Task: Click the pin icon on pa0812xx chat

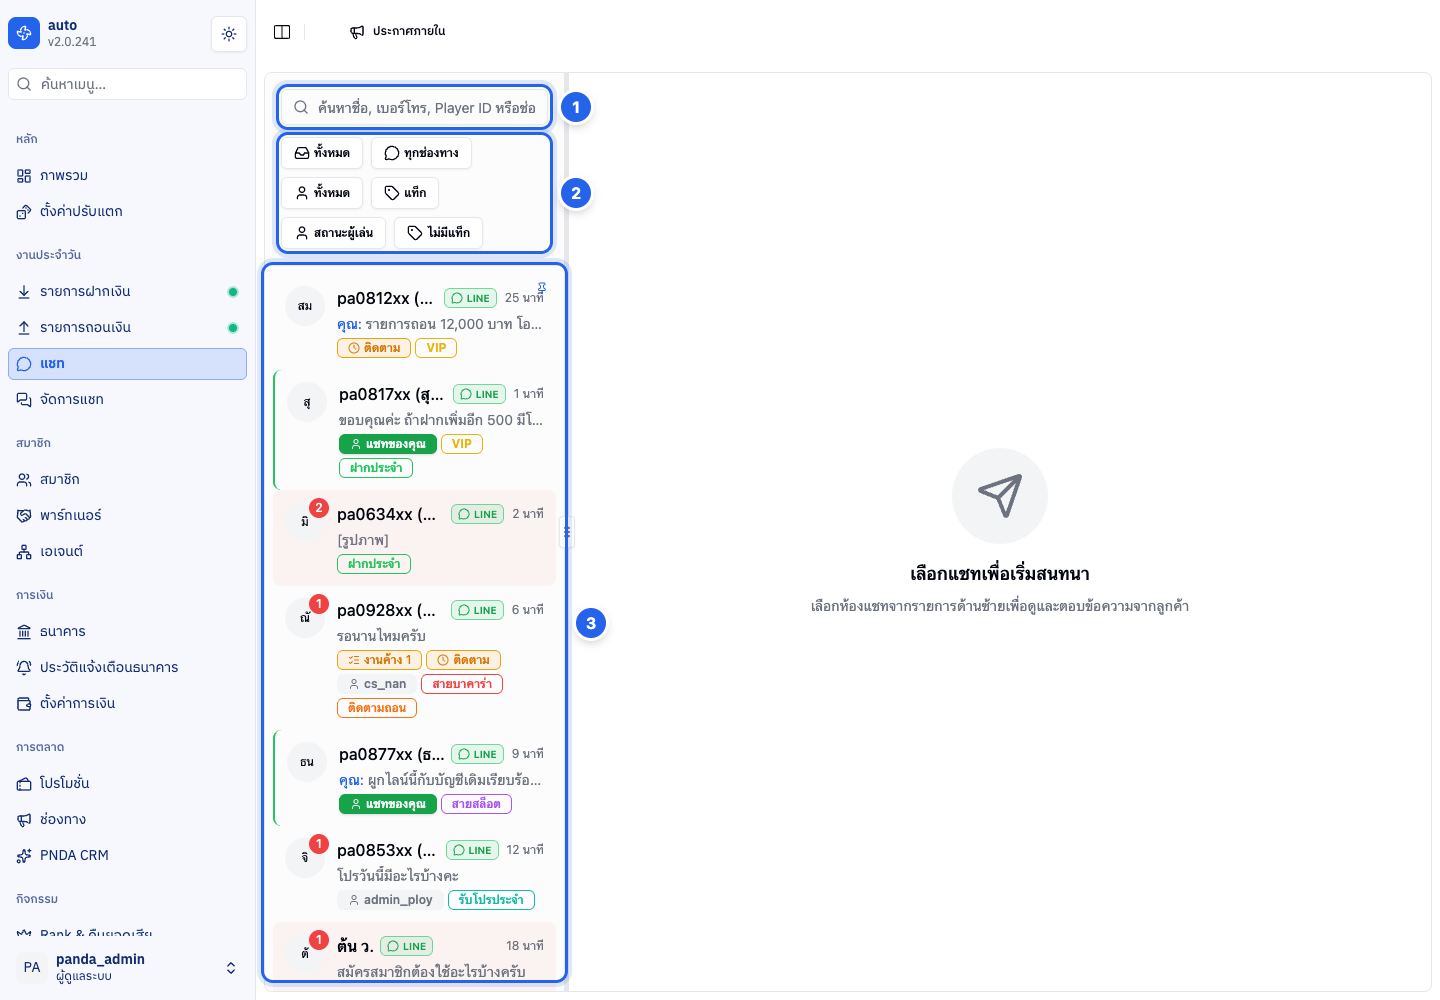Action: pos(542,288)
